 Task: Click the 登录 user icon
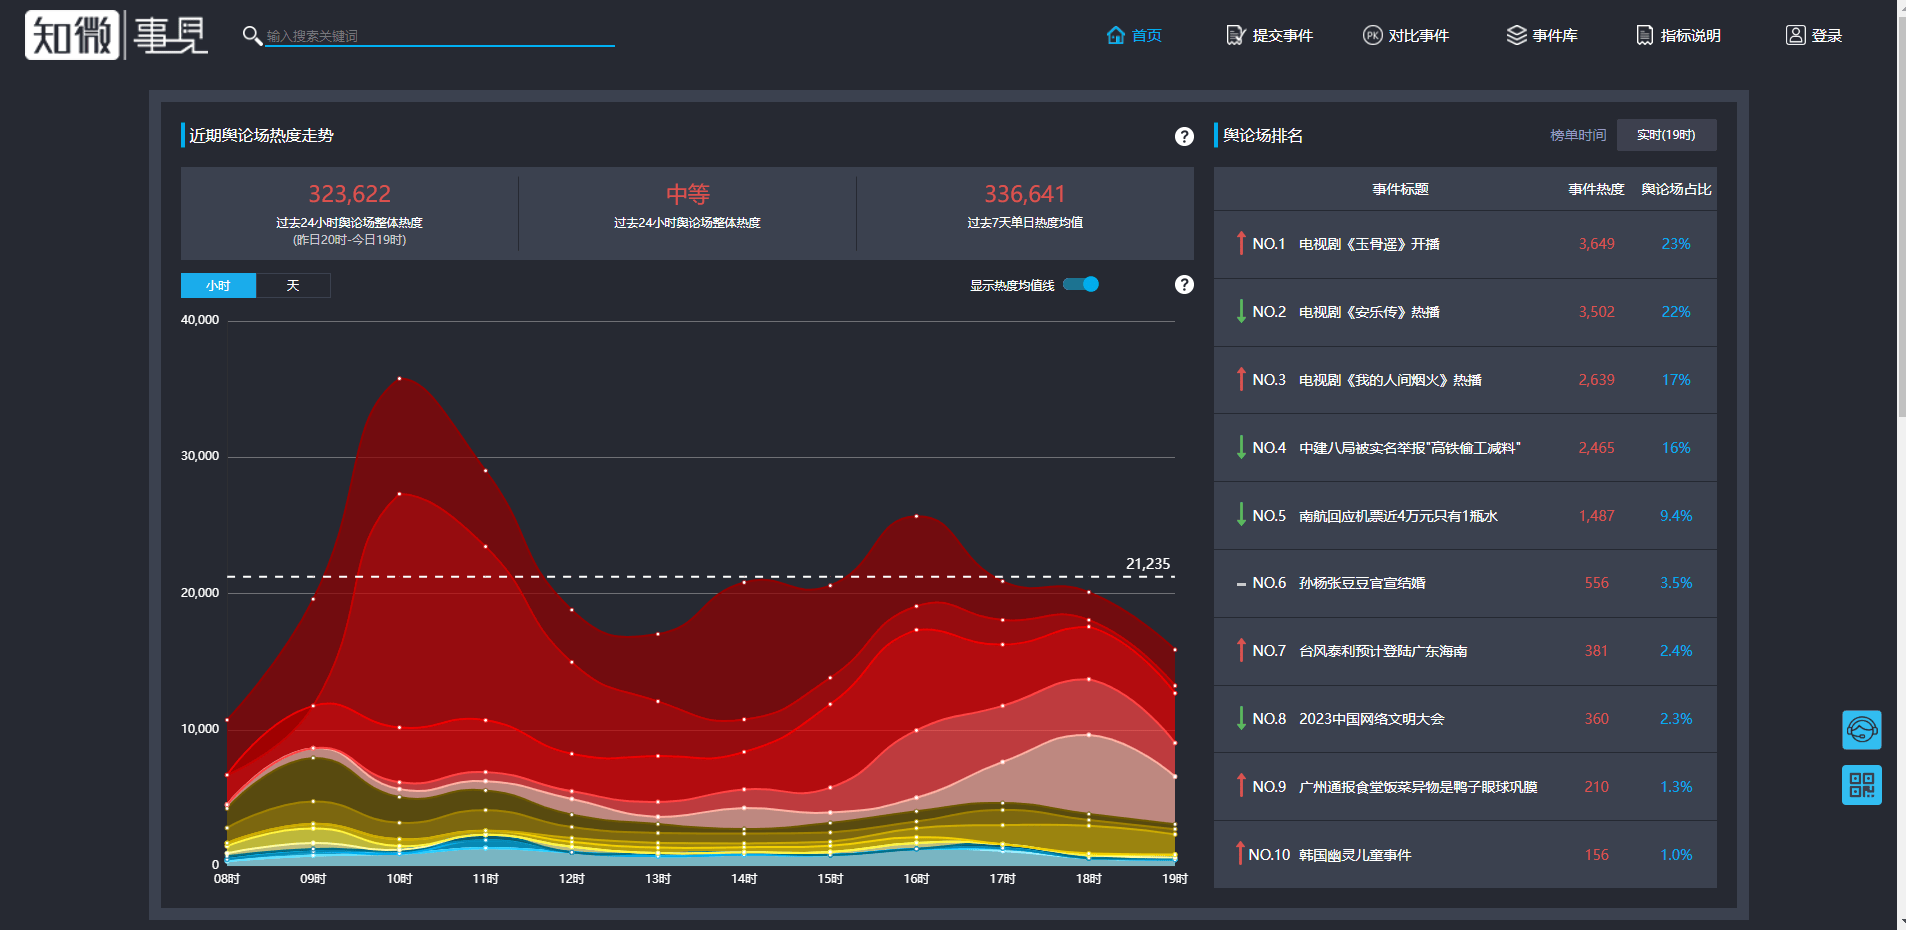(x=1795, y=36)
